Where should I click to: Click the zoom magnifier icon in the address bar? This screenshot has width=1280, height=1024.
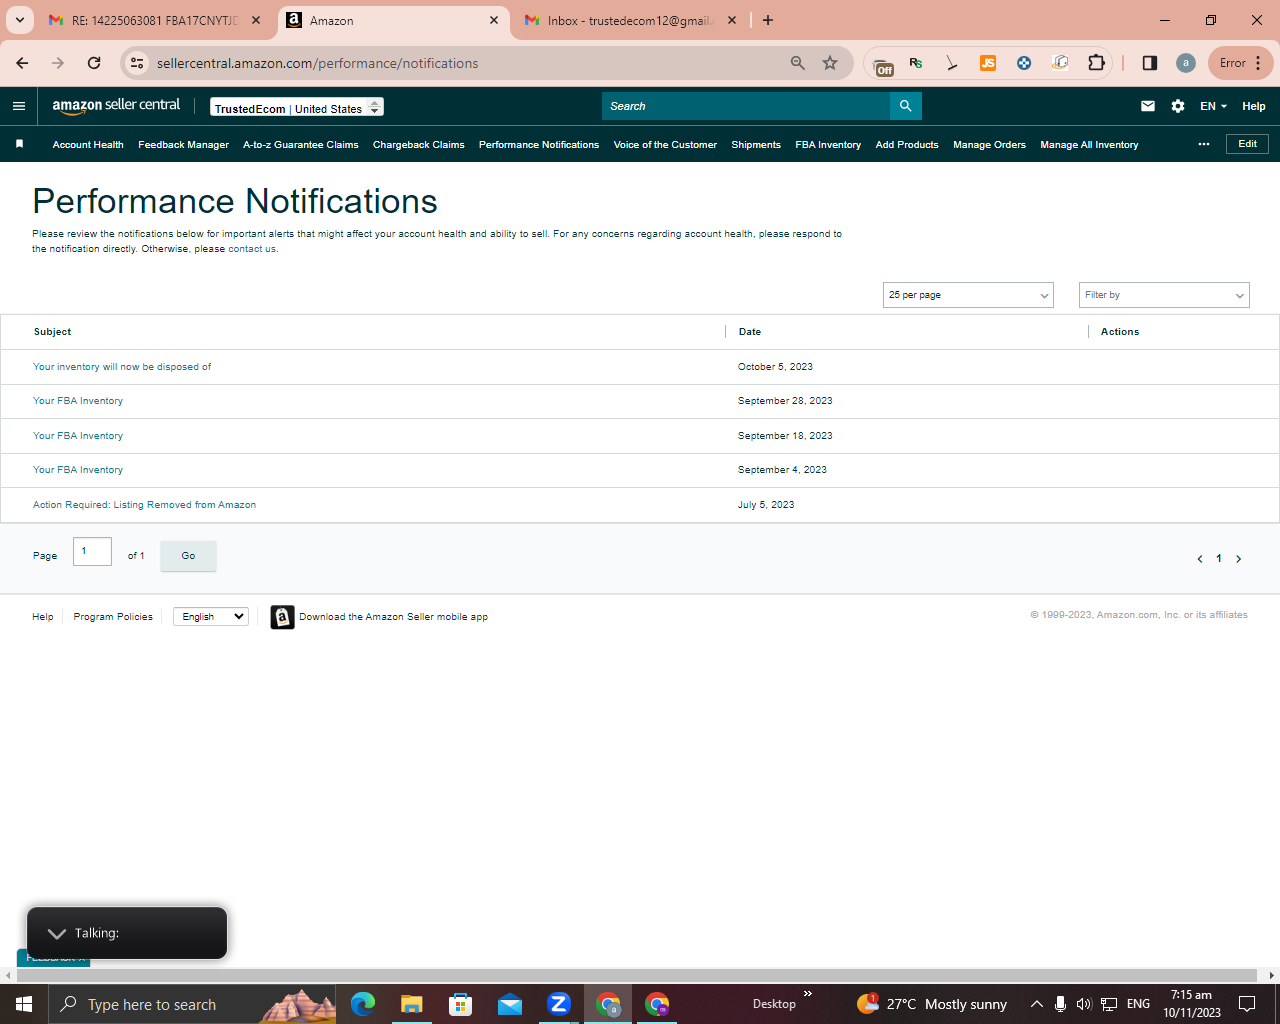pyautogui.click(x=798, y=63)
